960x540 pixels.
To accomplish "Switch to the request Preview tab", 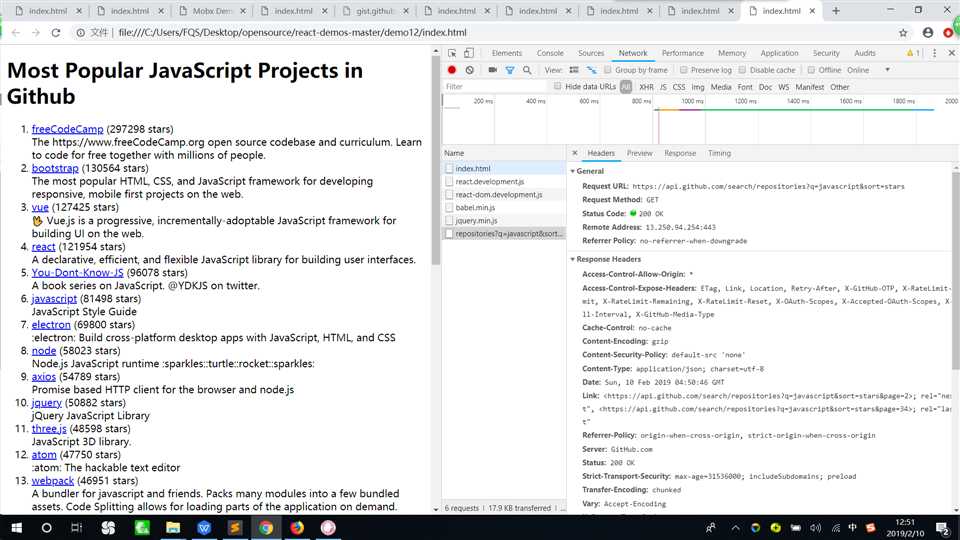I will click(x=639, y=153).
